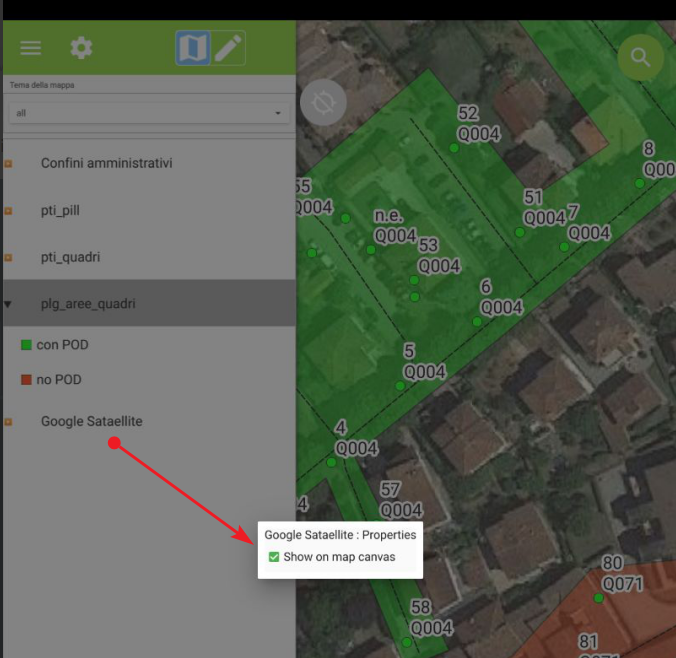This screenshot has width=676, height=658.
Task: Open the Tema della mappa dropdown
Action: point(148,113)
